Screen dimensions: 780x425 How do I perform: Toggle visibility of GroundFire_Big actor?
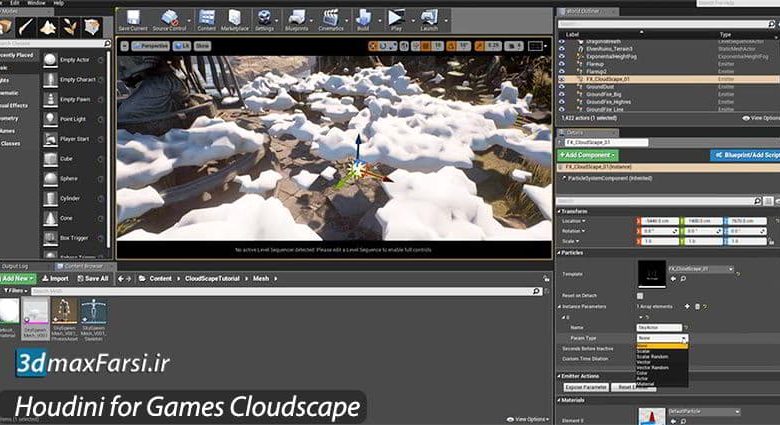[562, 94]
